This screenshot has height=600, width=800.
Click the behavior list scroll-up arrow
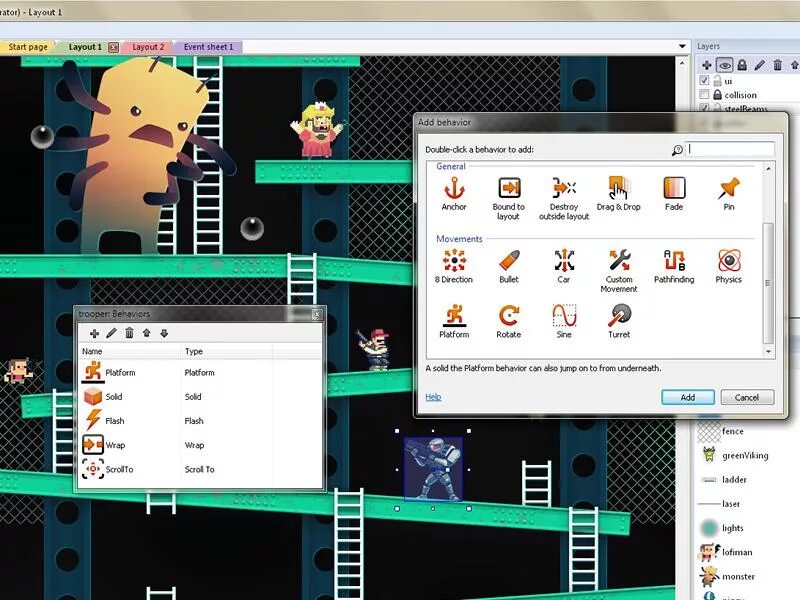[768, 168]
